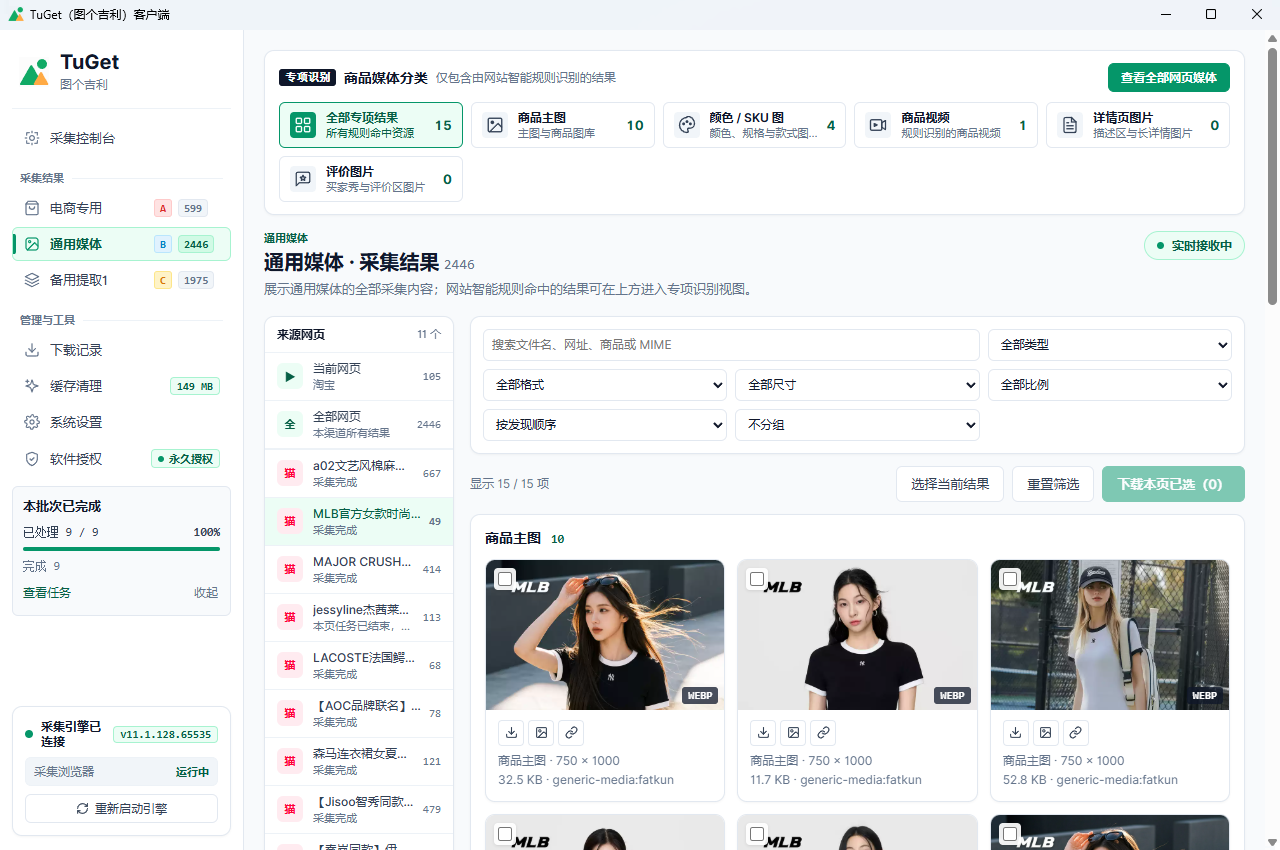Download the 52.8 KB product image
The image size is (1280, 850).
pyautogui.click(x=1016, y=732)
